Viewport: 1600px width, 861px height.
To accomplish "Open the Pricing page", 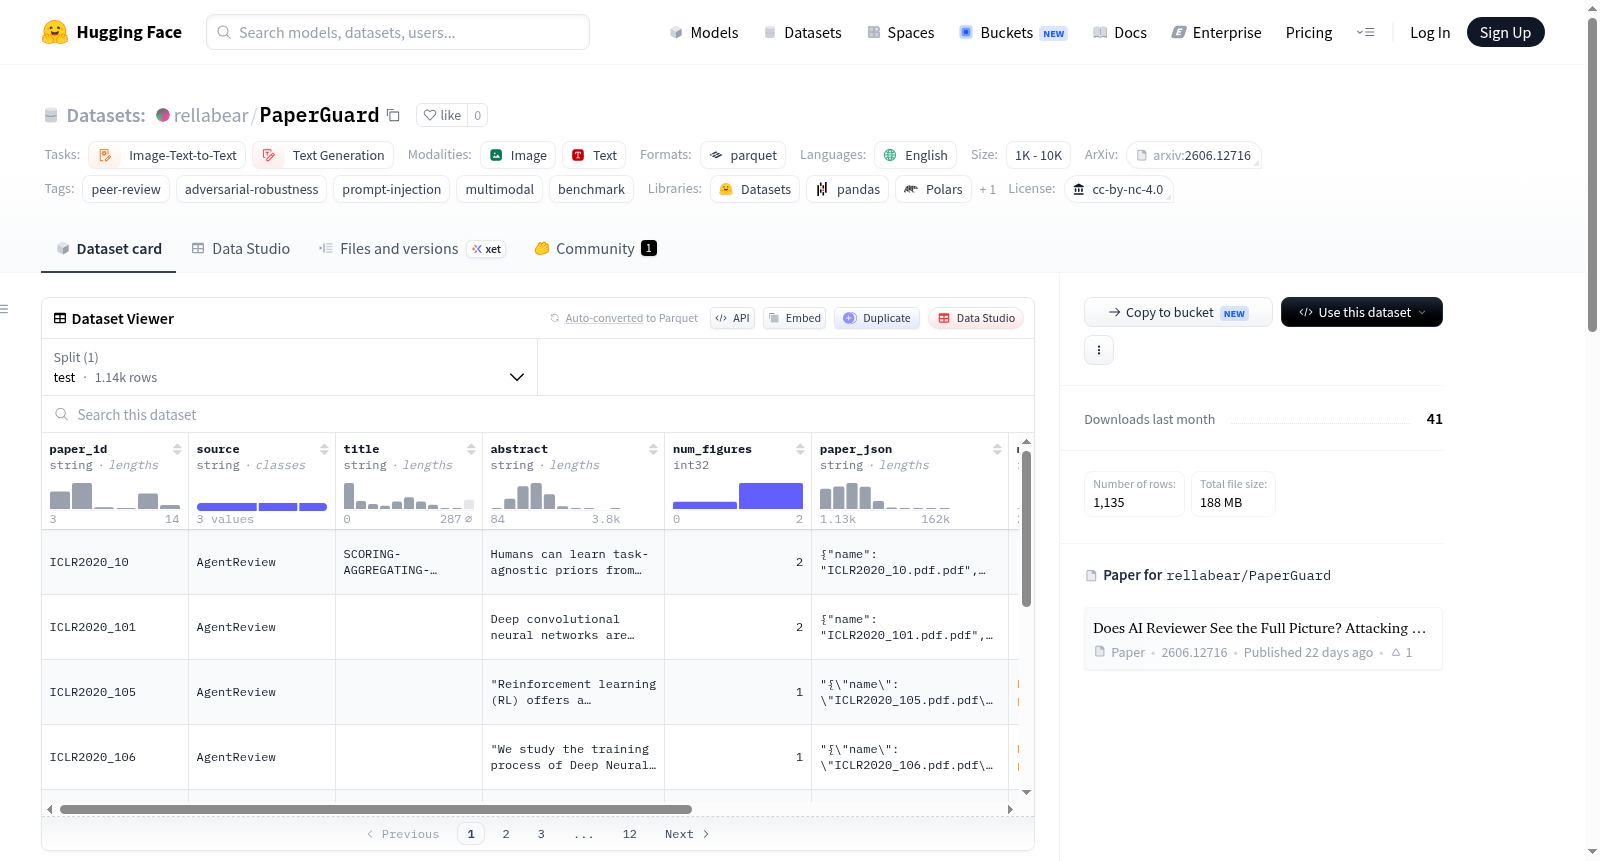I will tap(1309, 33).
